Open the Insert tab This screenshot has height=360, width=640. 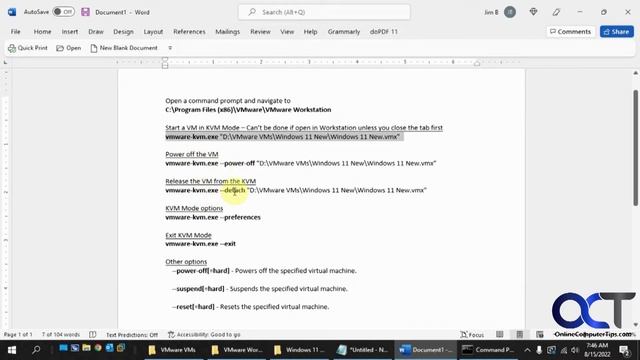70,31
